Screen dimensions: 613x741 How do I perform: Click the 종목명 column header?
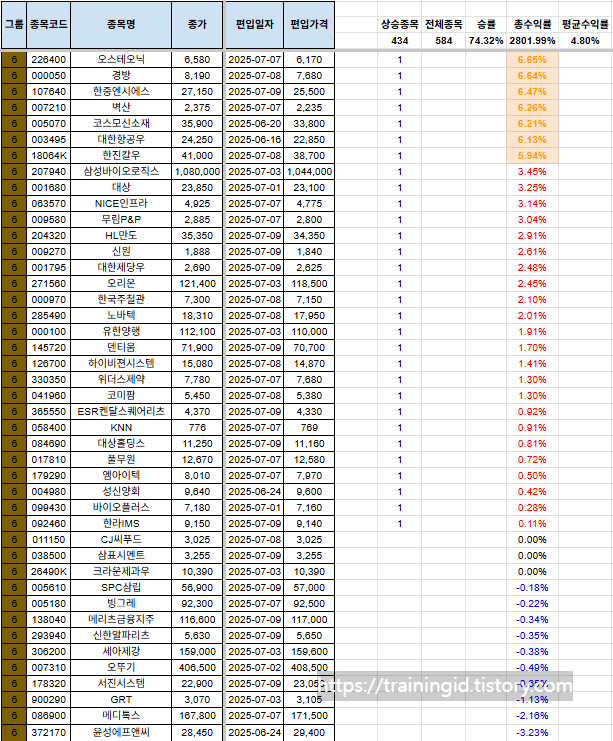121,25
